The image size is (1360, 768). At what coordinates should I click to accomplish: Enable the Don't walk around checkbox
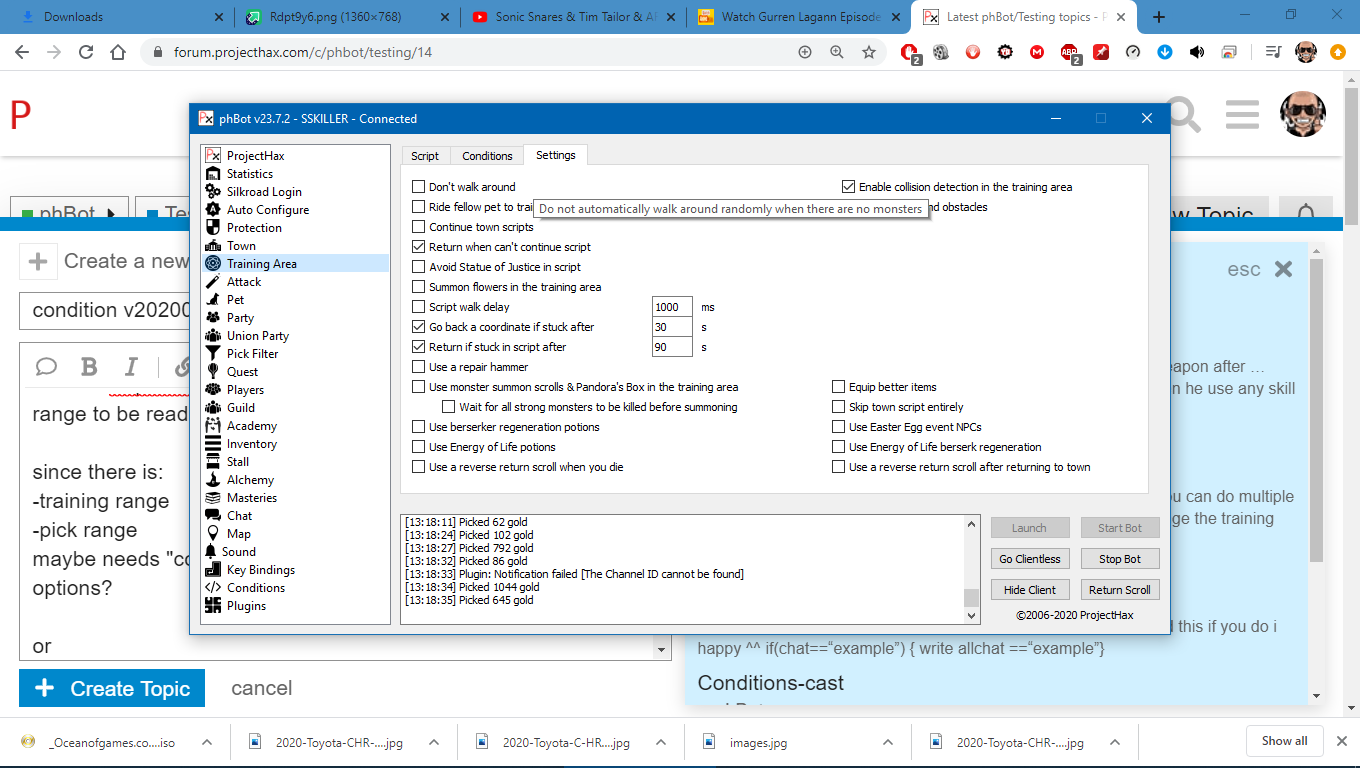click(x=419, y=187)
